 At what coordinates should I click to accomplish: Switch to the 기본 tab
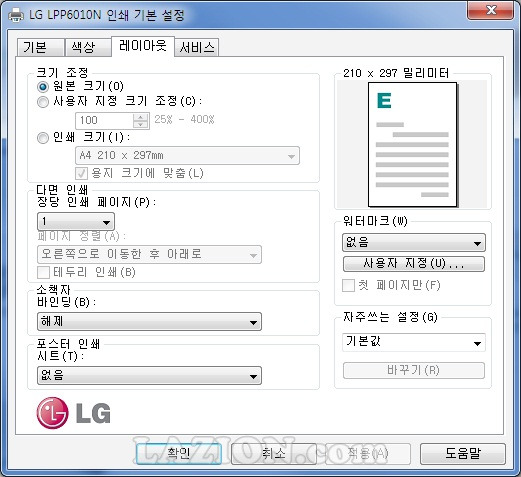coord(40,47)
